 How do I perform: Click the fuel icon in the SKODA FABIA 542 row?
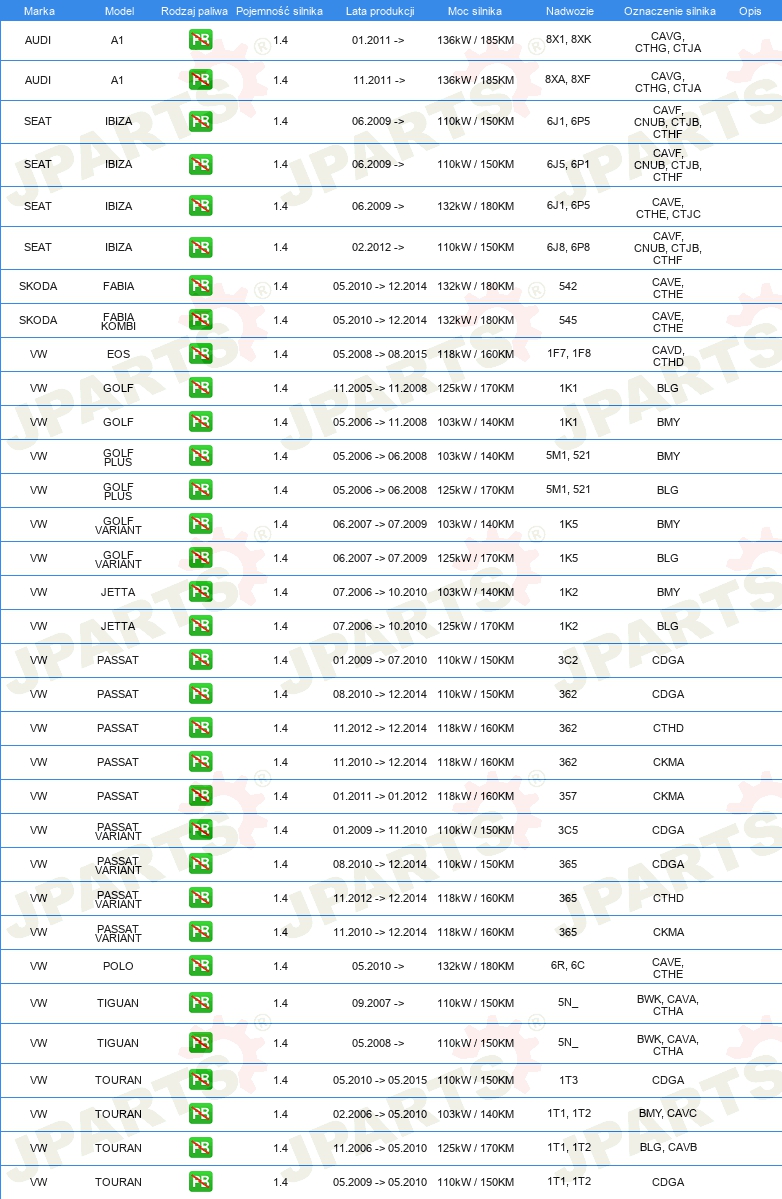[200, 286]
